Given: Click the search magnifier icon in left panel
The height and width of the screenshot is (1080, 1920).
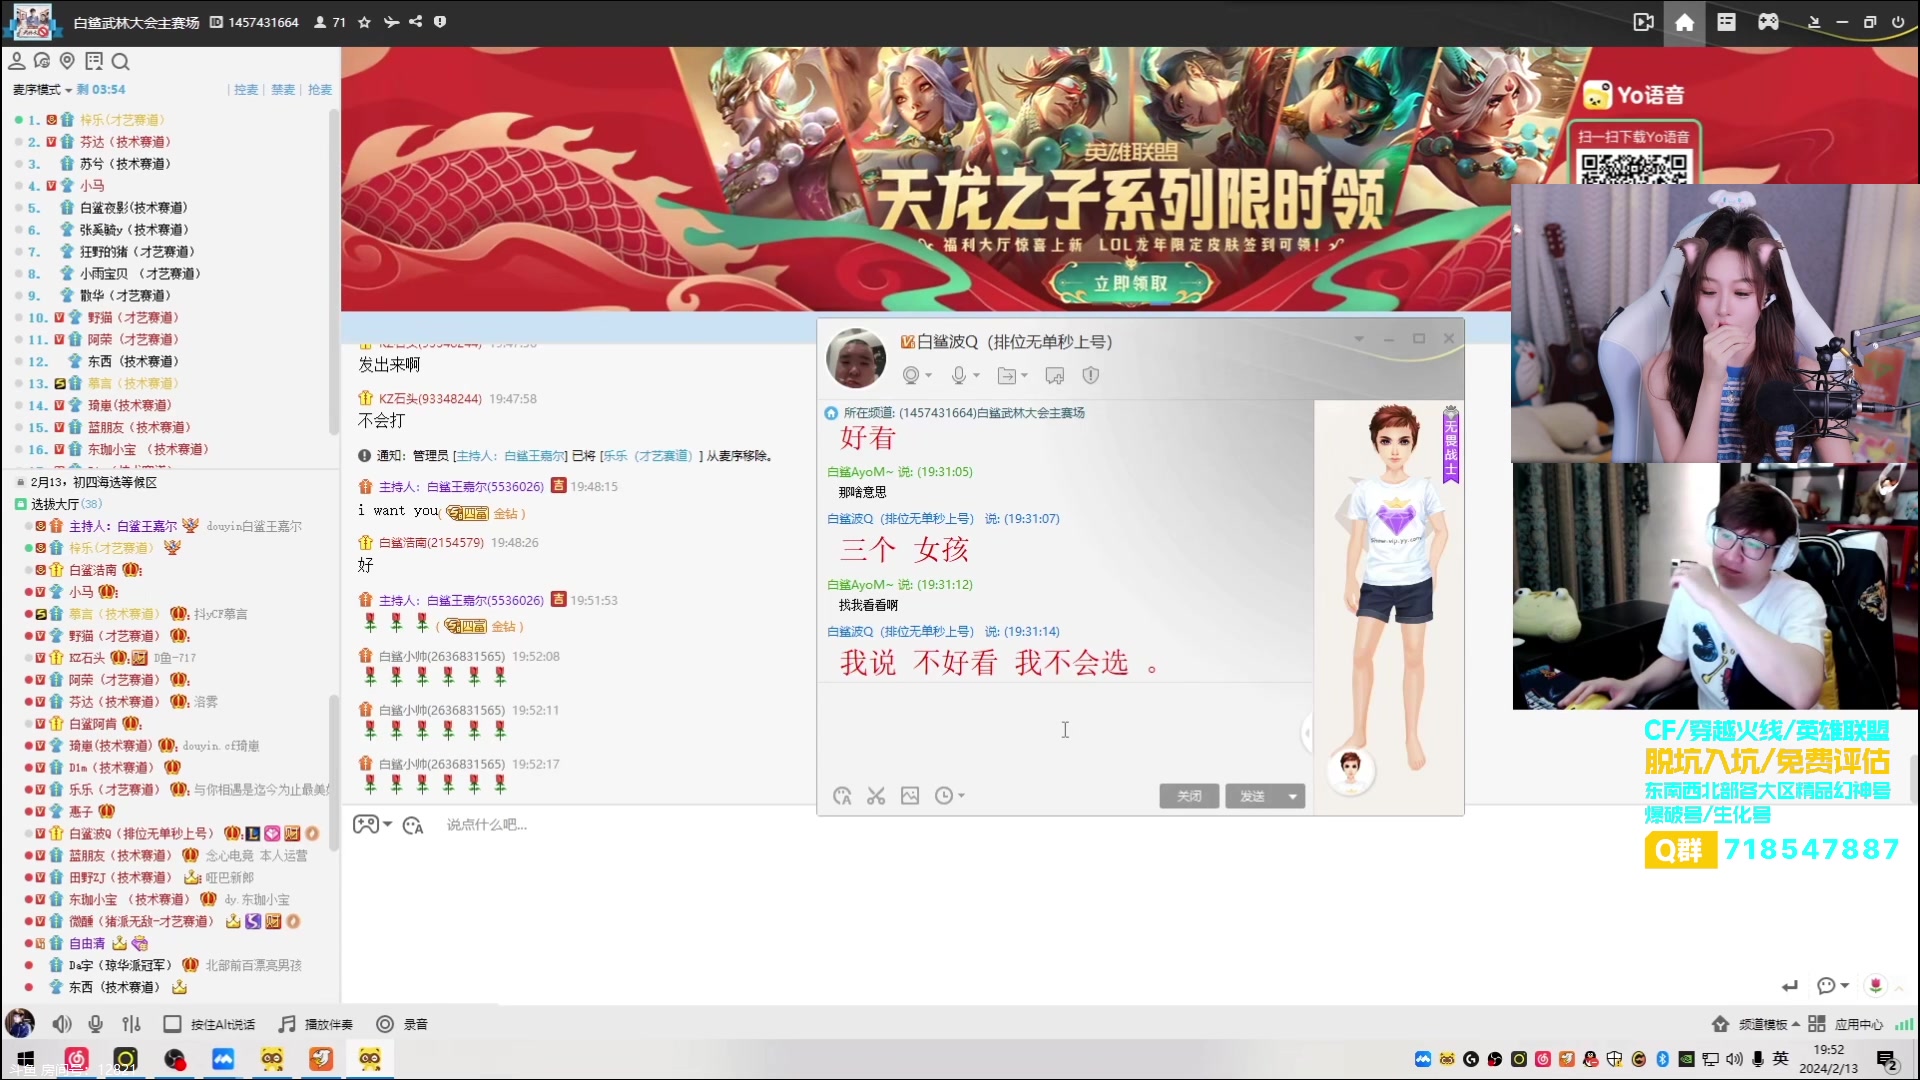Looking at the screenshot, I should pos(120,62).
